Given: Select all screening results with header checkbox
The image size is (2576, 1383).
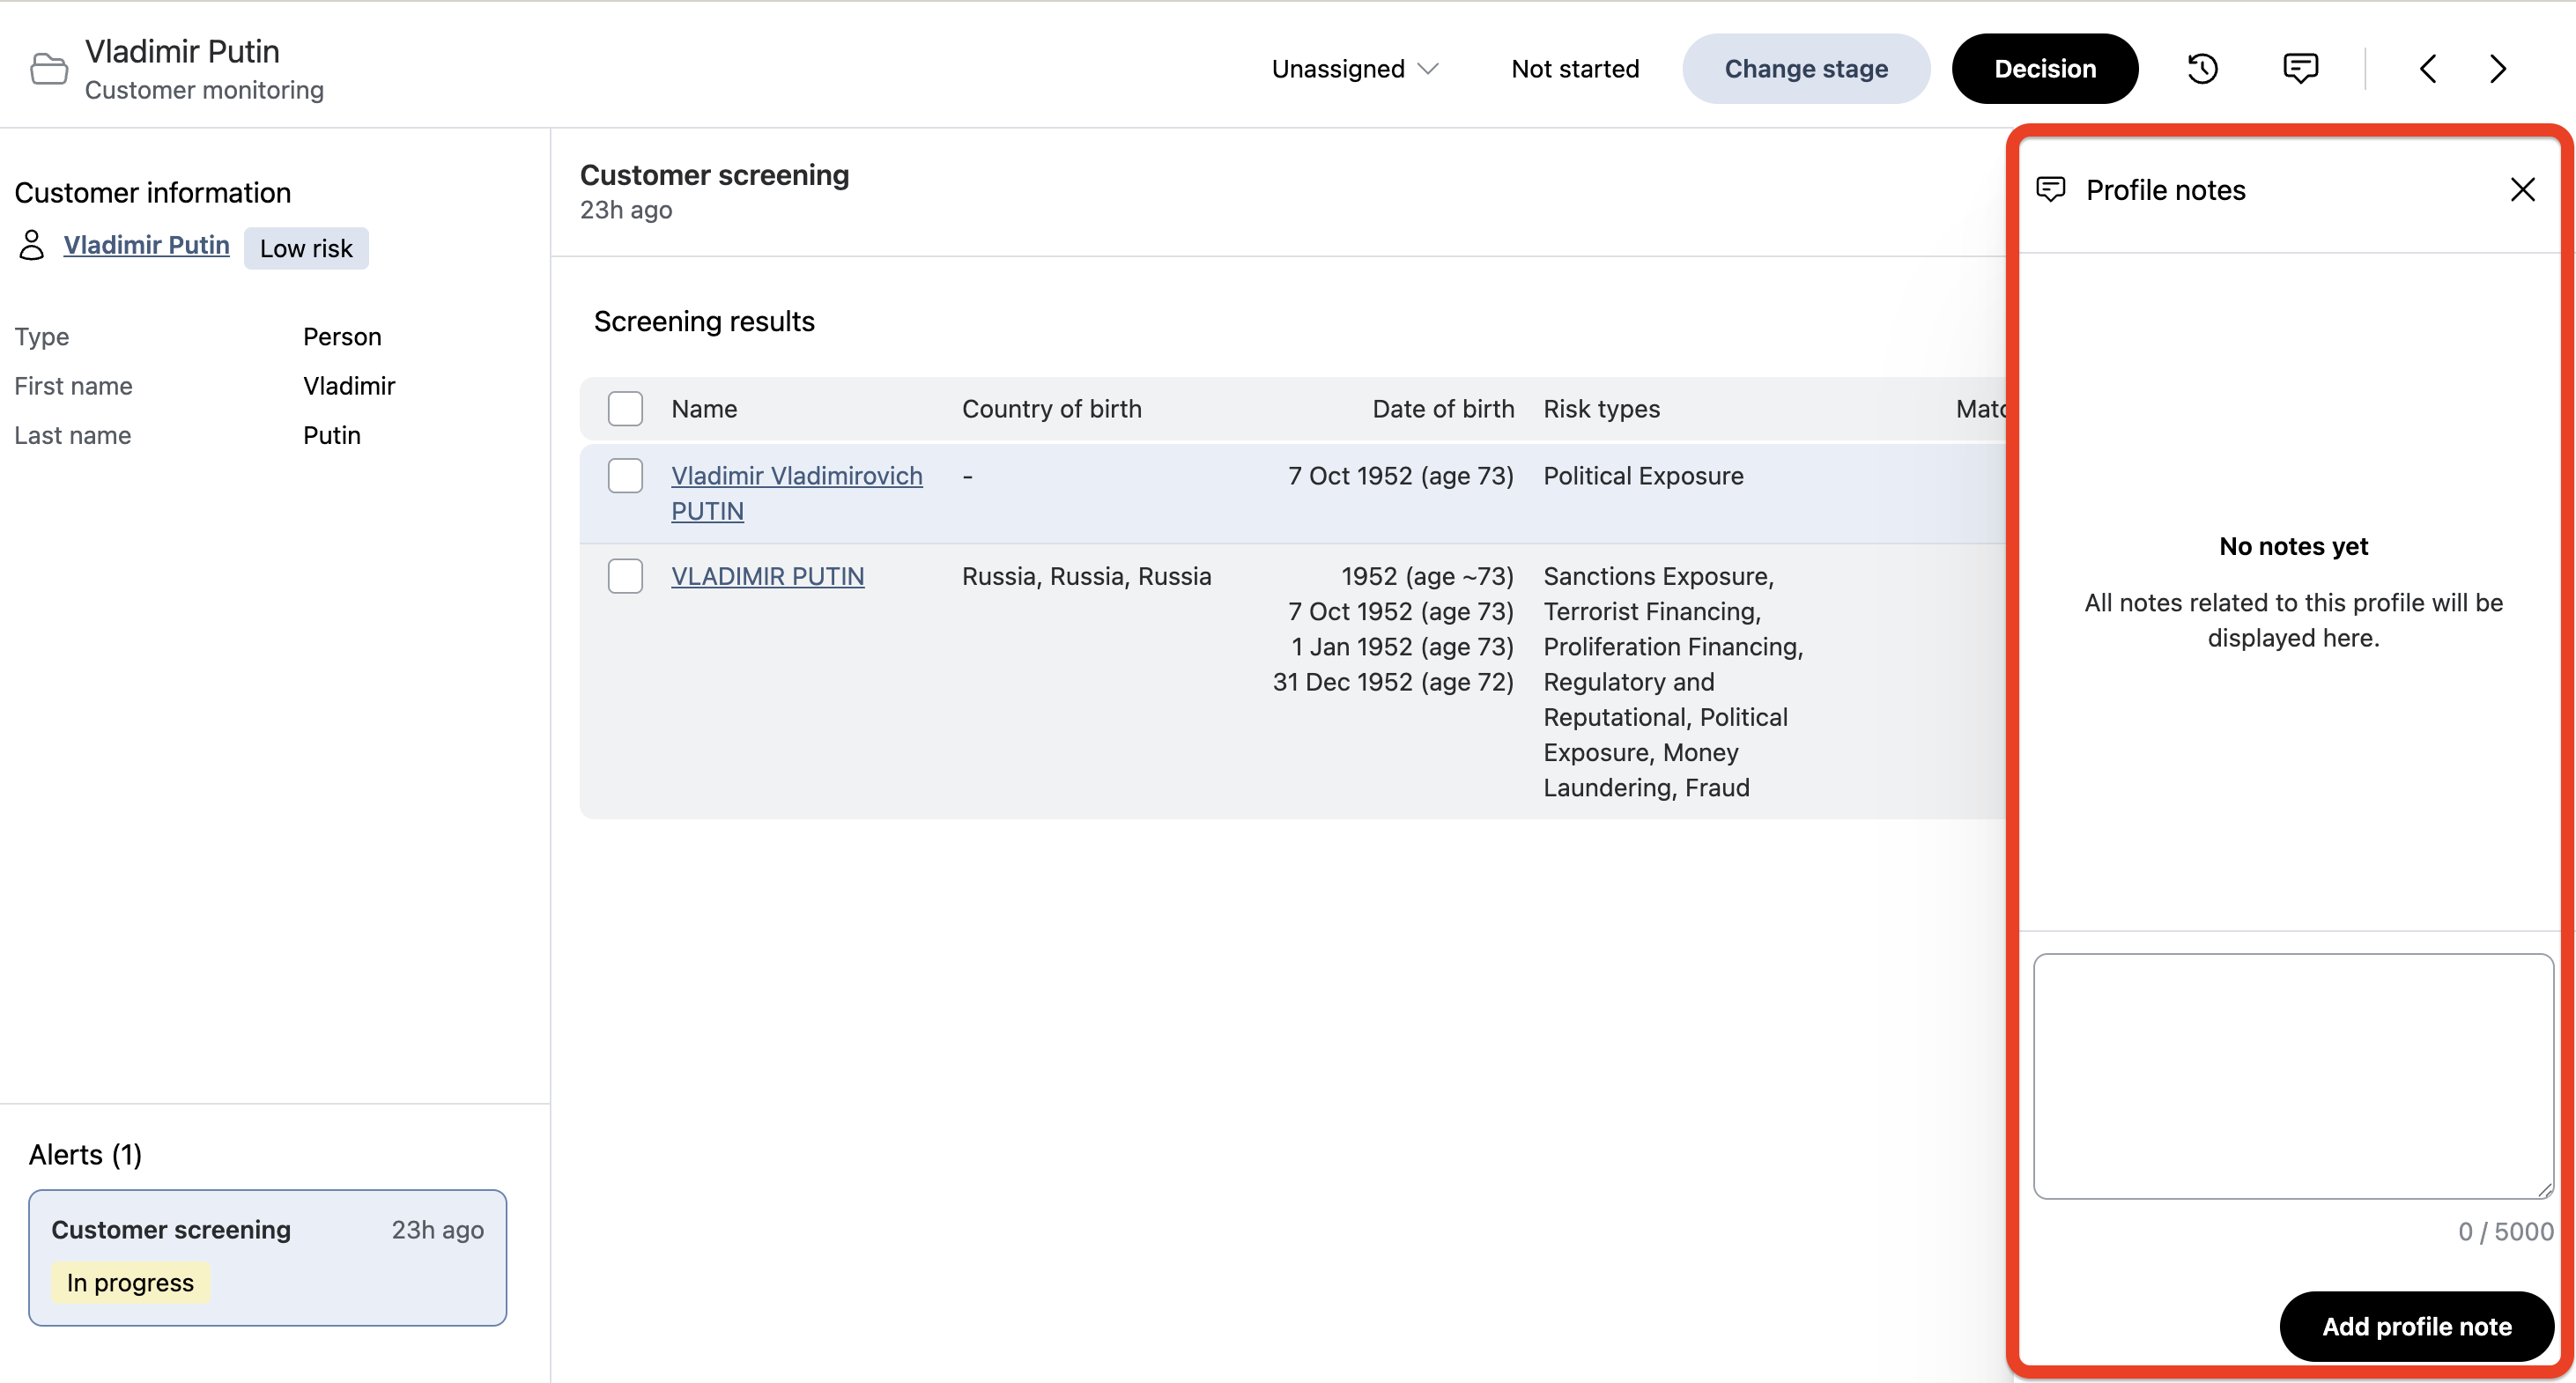Looking at the screenshot, I should coord(625,409).
